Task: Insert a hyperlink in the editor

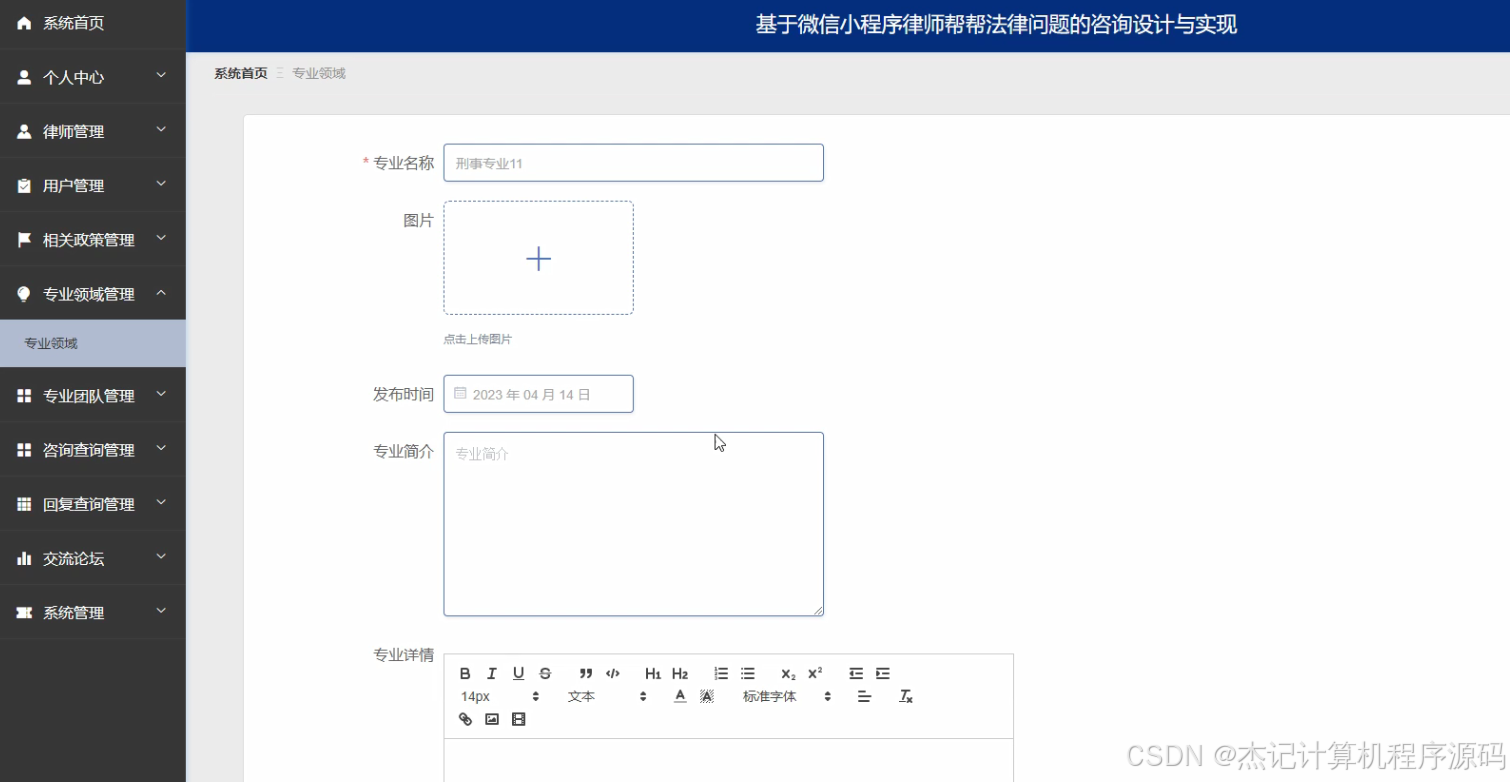Action: 465,719
